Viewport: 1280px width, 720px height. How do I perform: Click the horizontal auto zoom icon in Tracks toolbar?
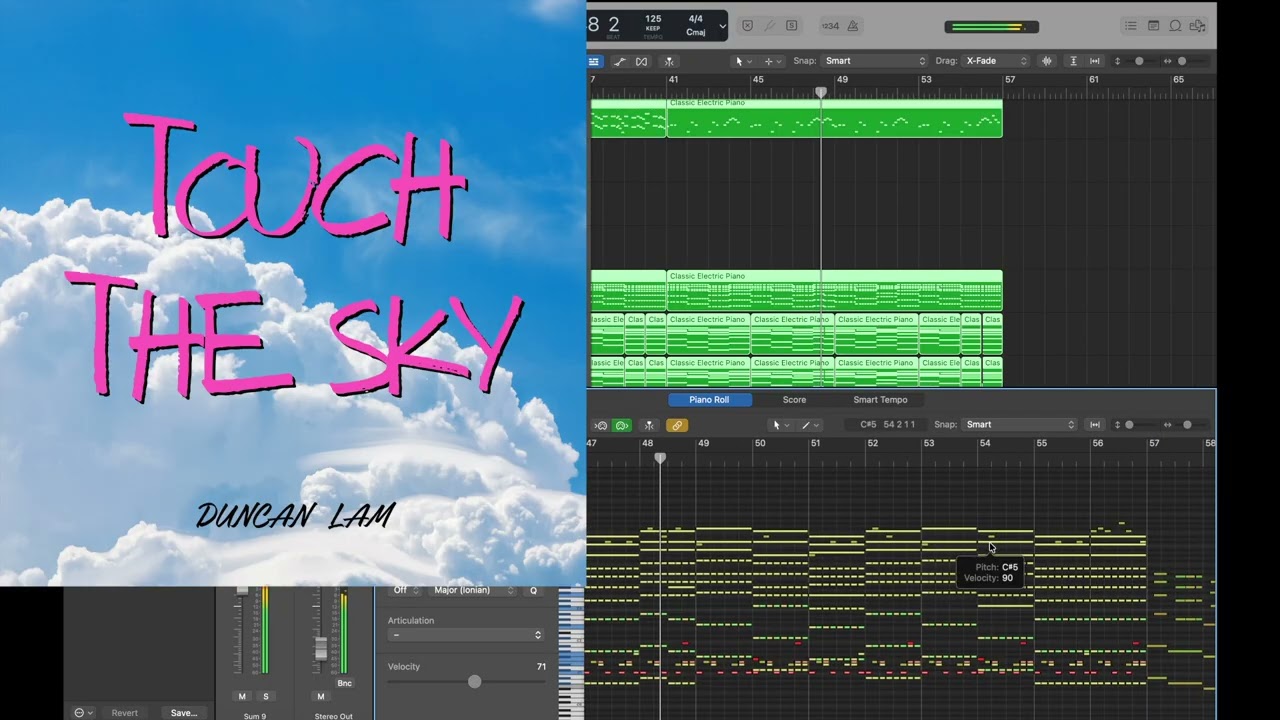pyautogui.click(x=1095, y=61)
